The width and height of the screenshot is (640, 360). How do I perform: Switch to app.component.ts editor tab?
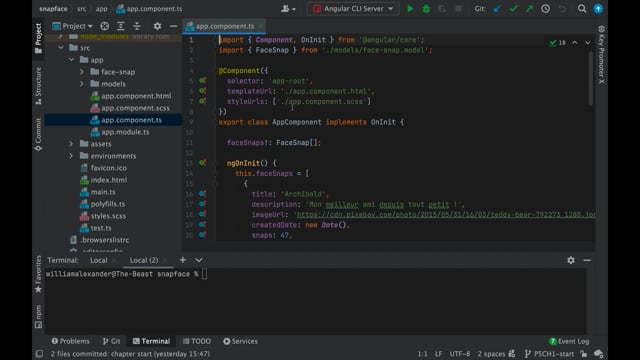click(x=224, y=26)
